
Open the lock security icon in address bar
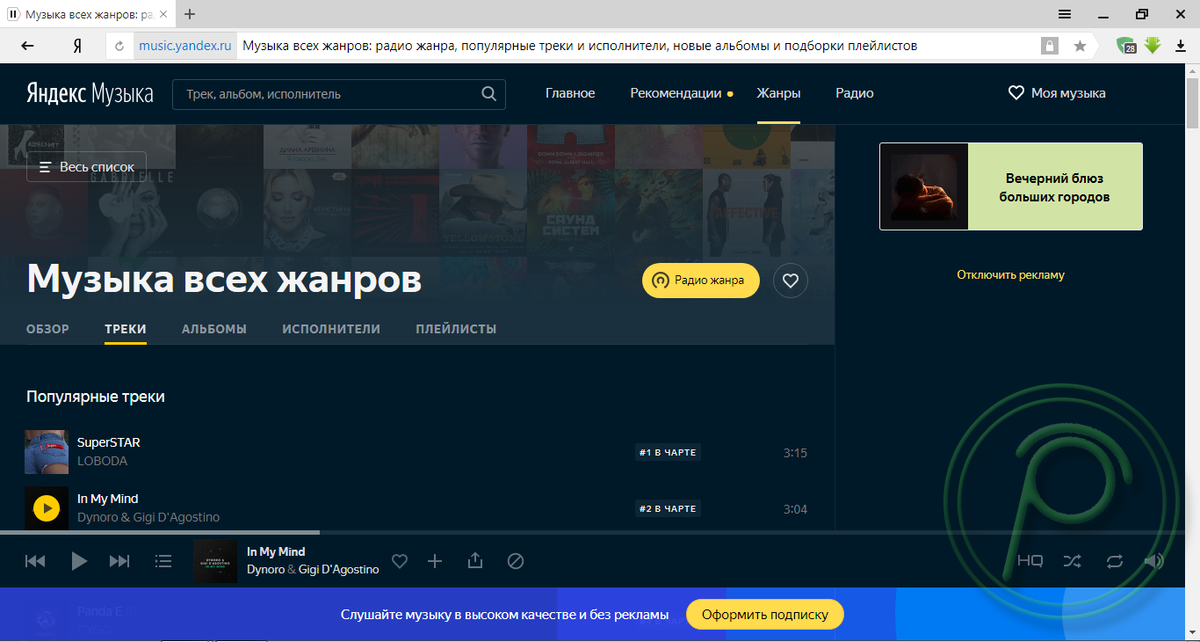(x=1049, y=46)
